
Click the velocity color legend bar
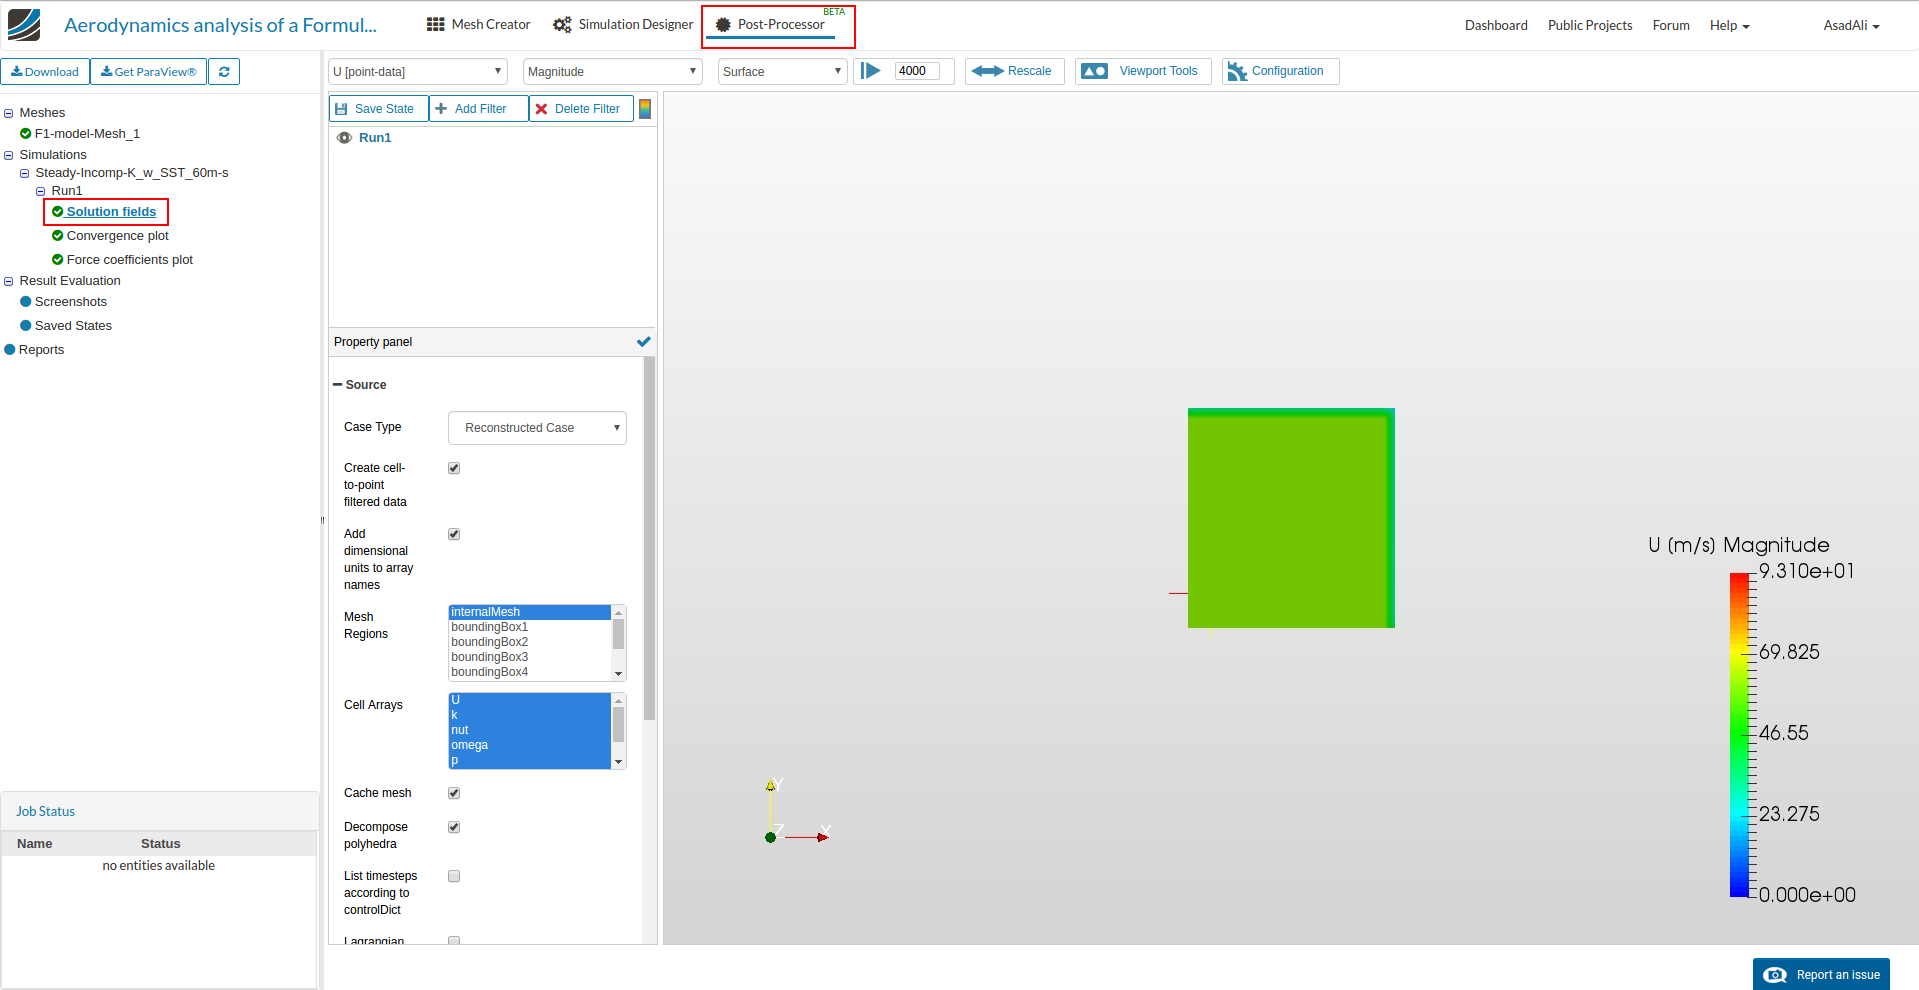[x=1739, y=734]
